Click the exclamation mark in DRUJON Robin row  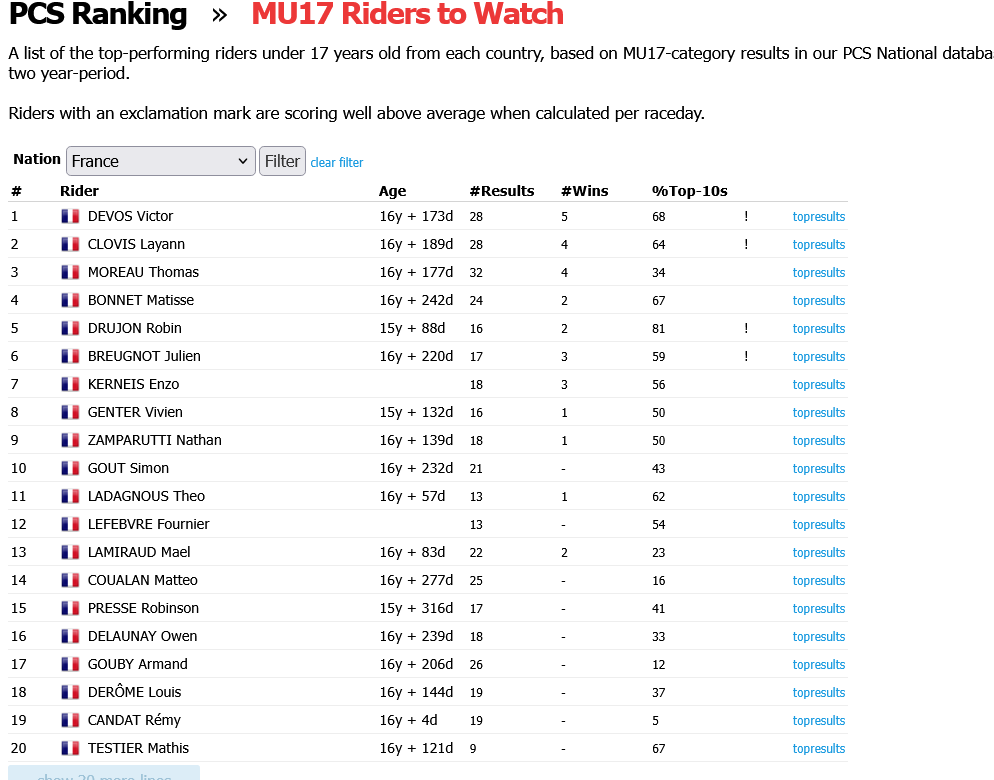pos(746,328)
